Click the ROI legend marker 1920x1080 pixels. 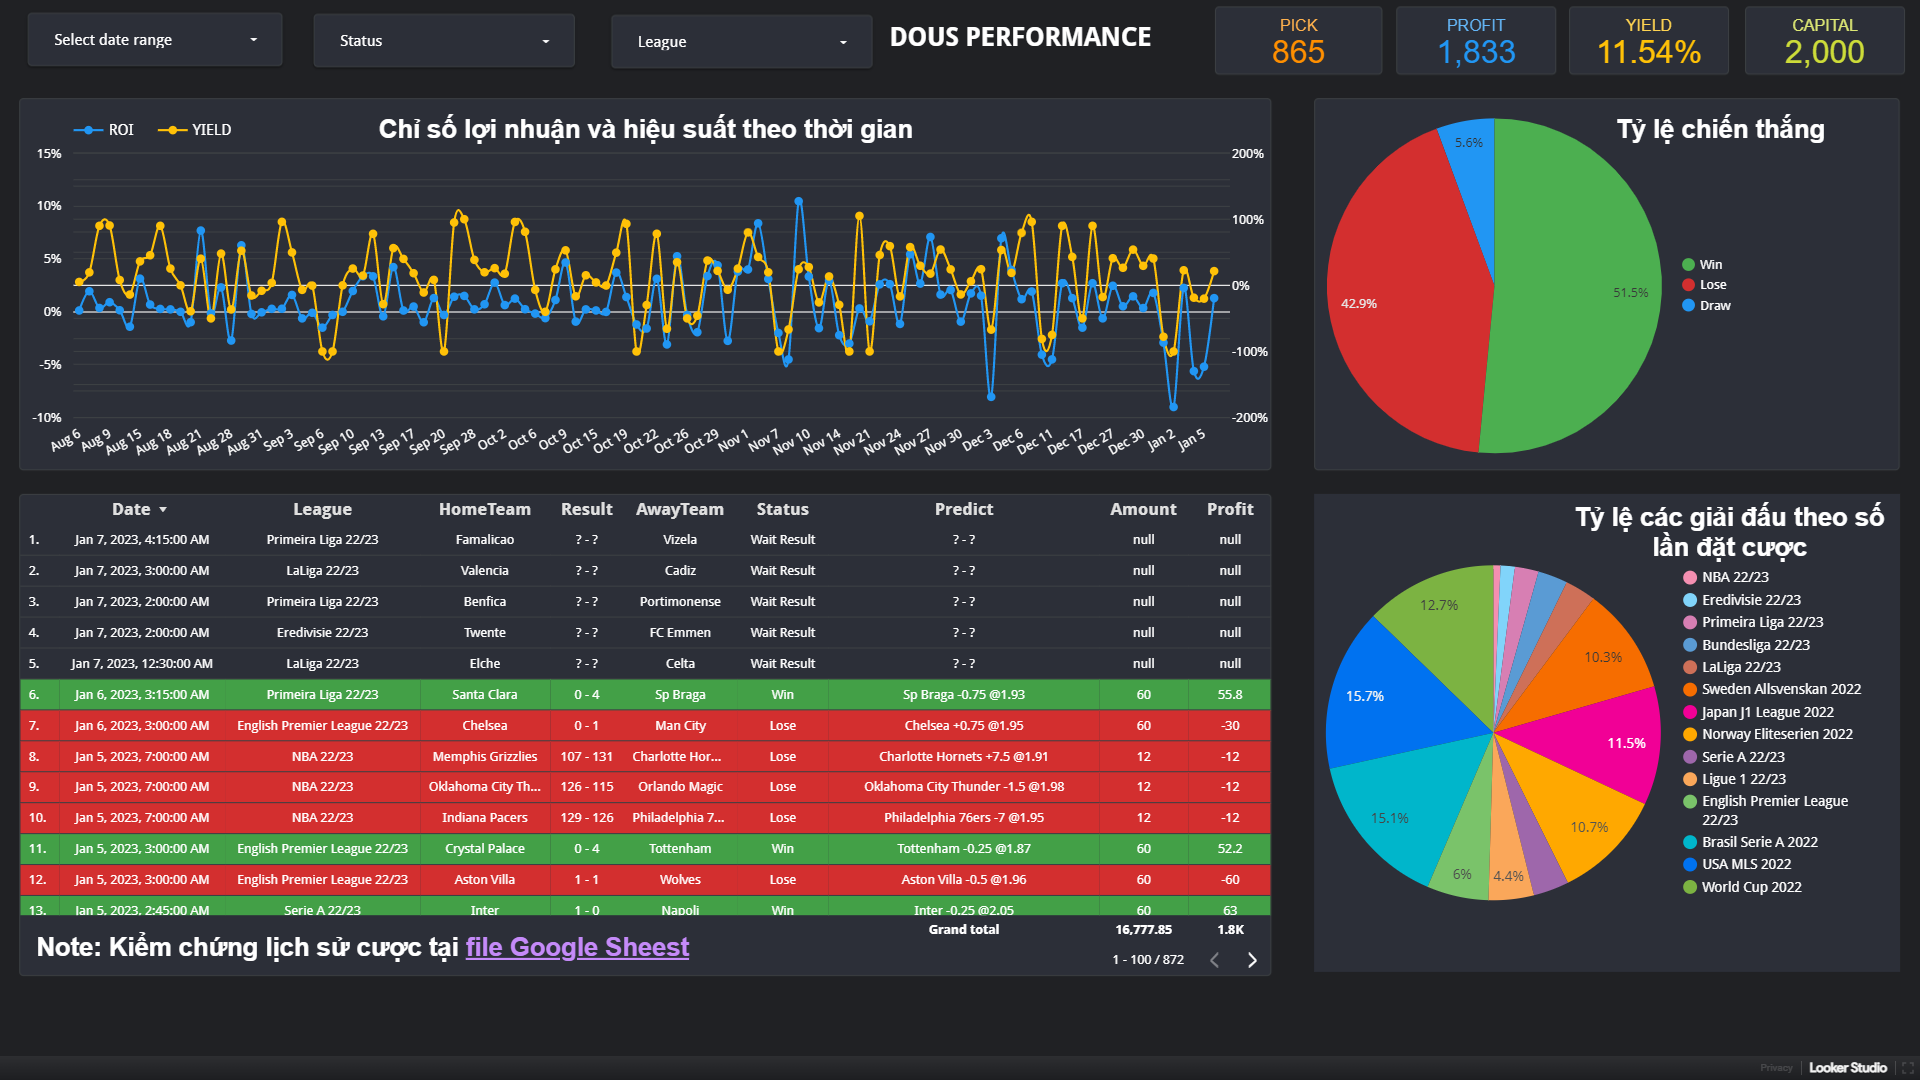click(88, 130)
